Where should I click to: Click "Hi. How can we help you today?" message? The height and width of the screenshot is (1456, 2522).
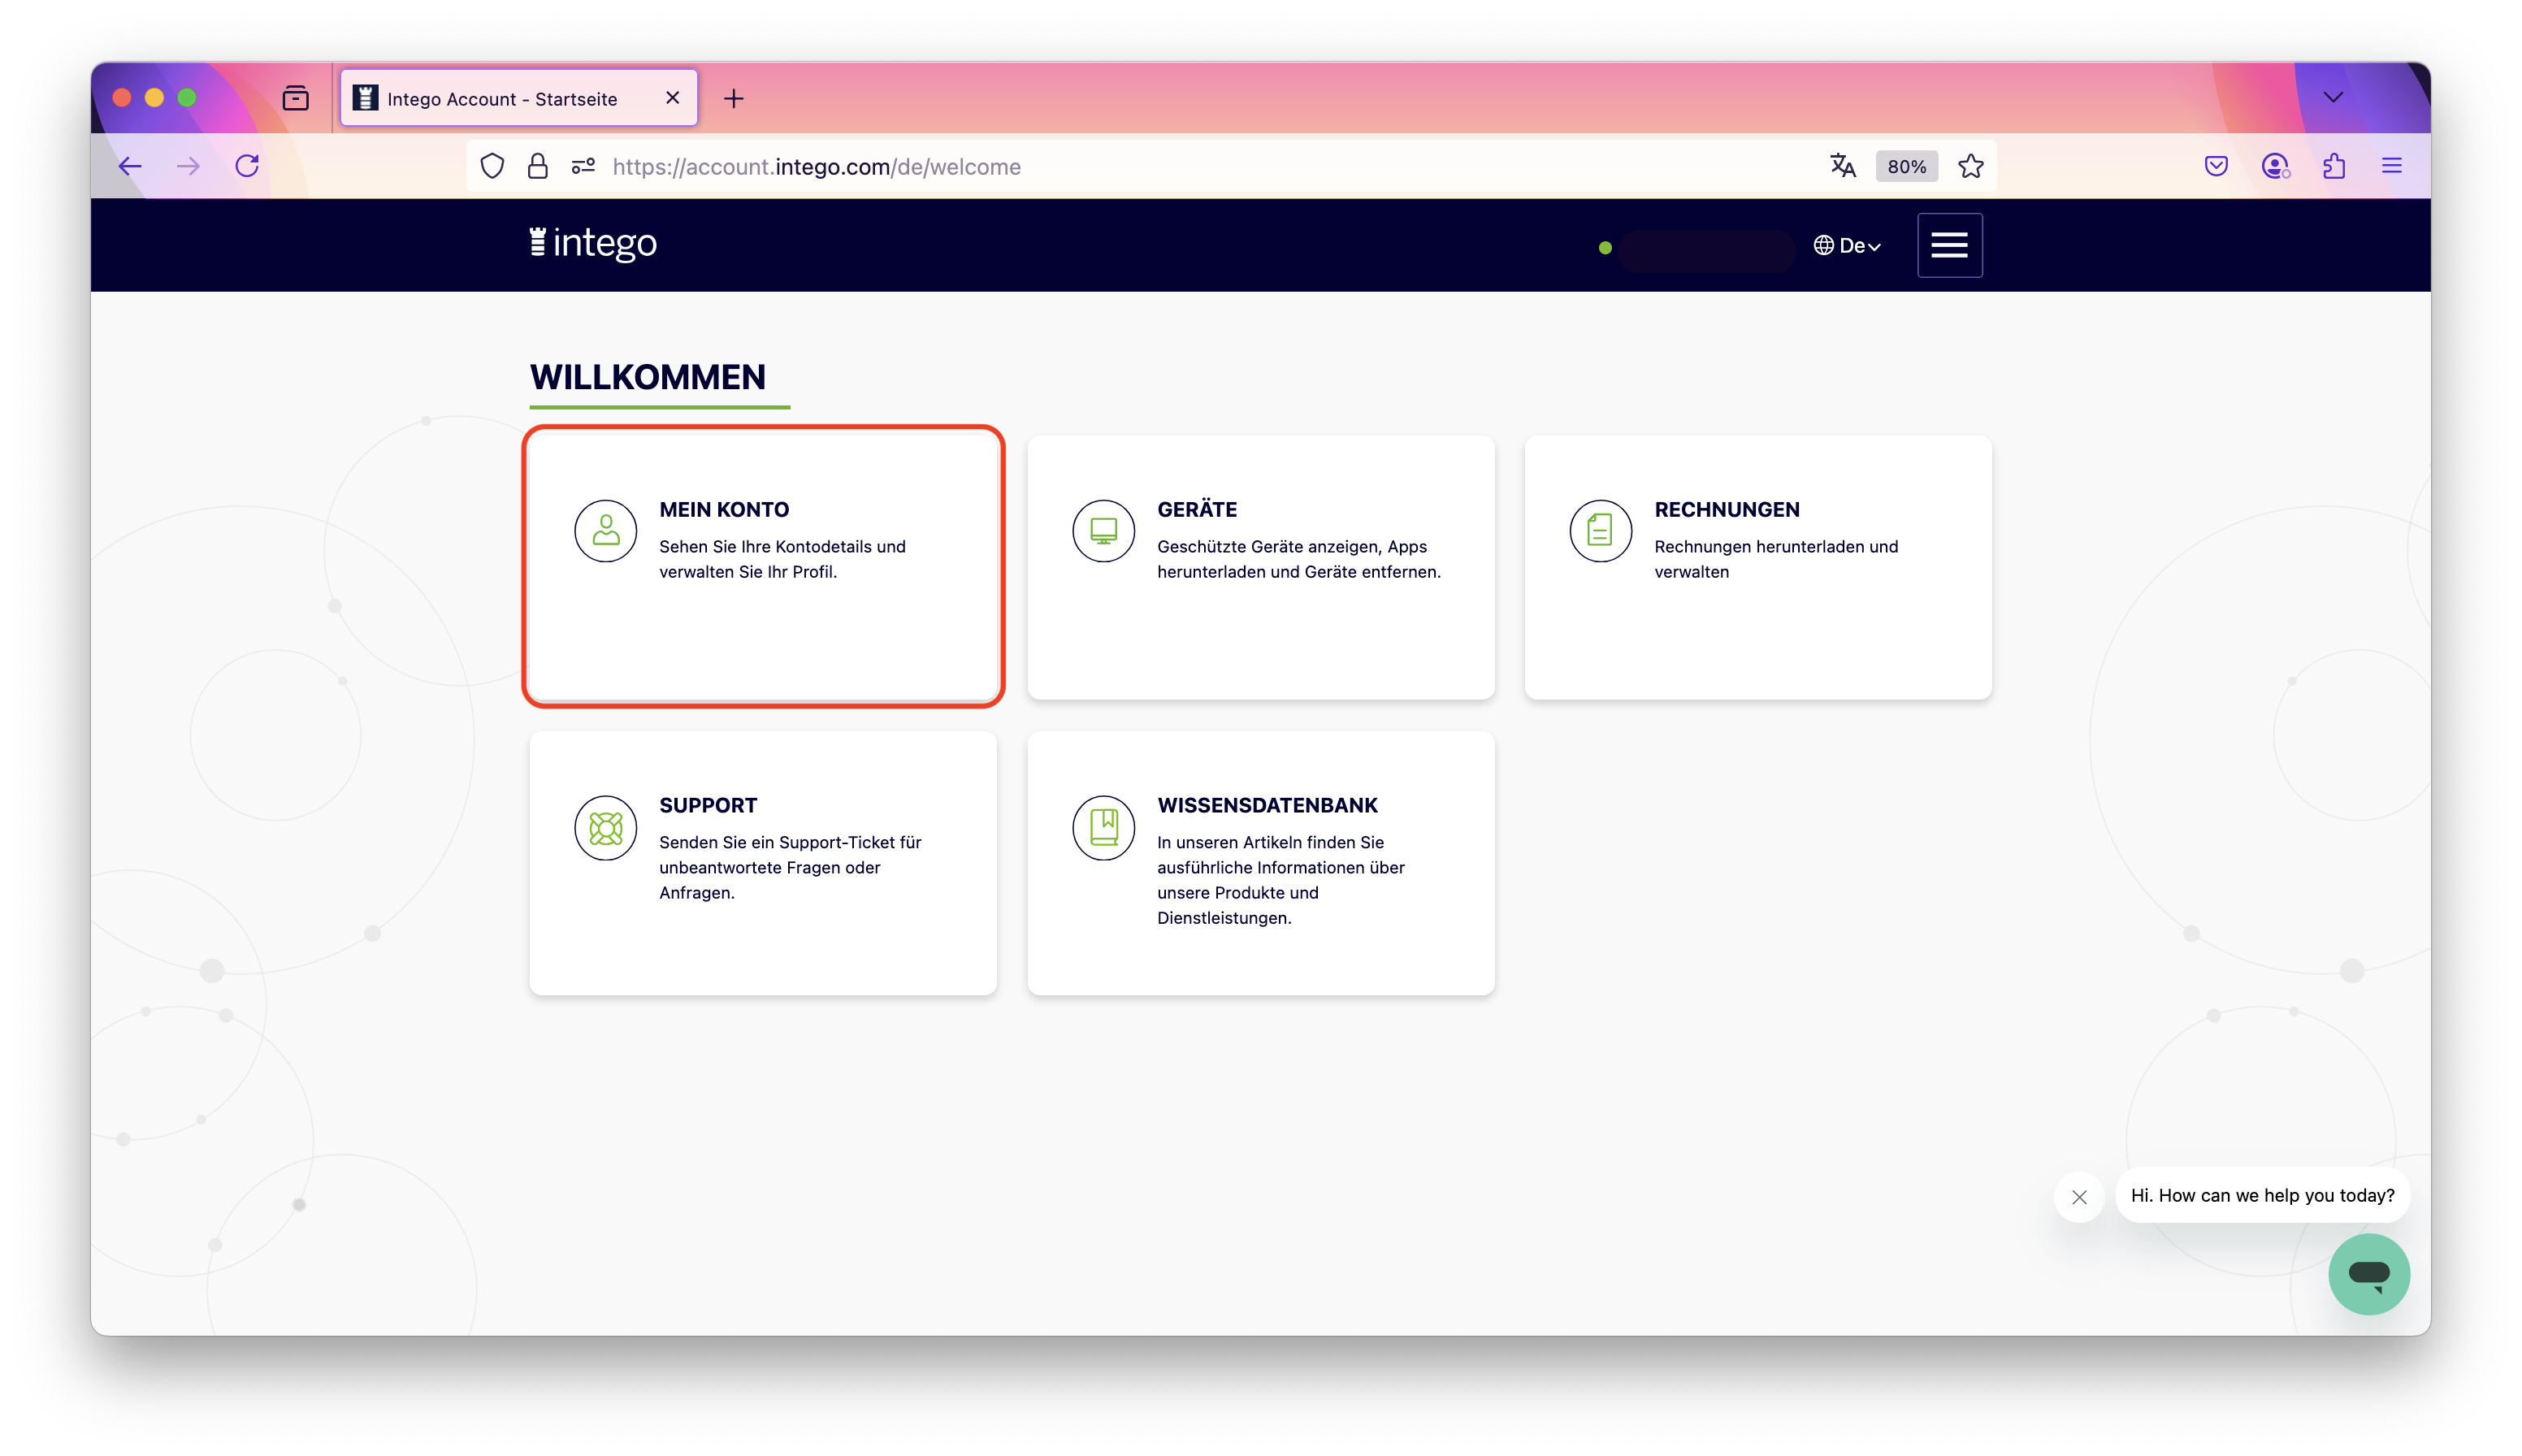2262,1195
